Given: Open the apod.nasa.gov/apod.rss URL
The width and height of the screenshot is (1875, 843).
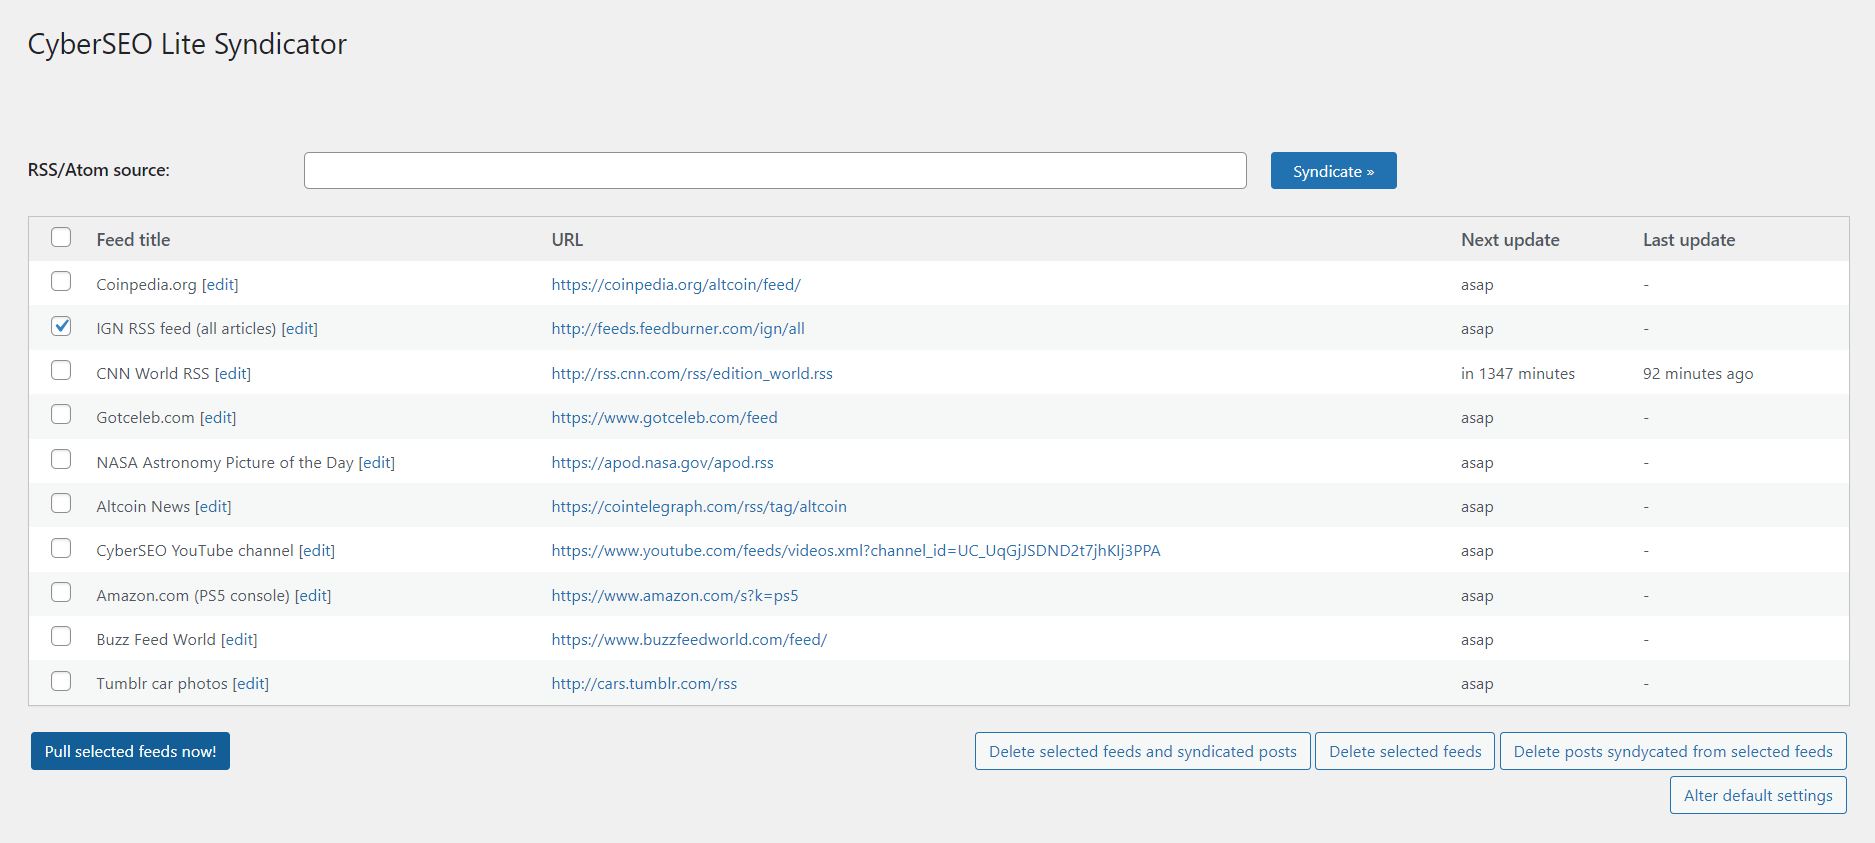Looking at the screenshot, I should click(662, 462).
